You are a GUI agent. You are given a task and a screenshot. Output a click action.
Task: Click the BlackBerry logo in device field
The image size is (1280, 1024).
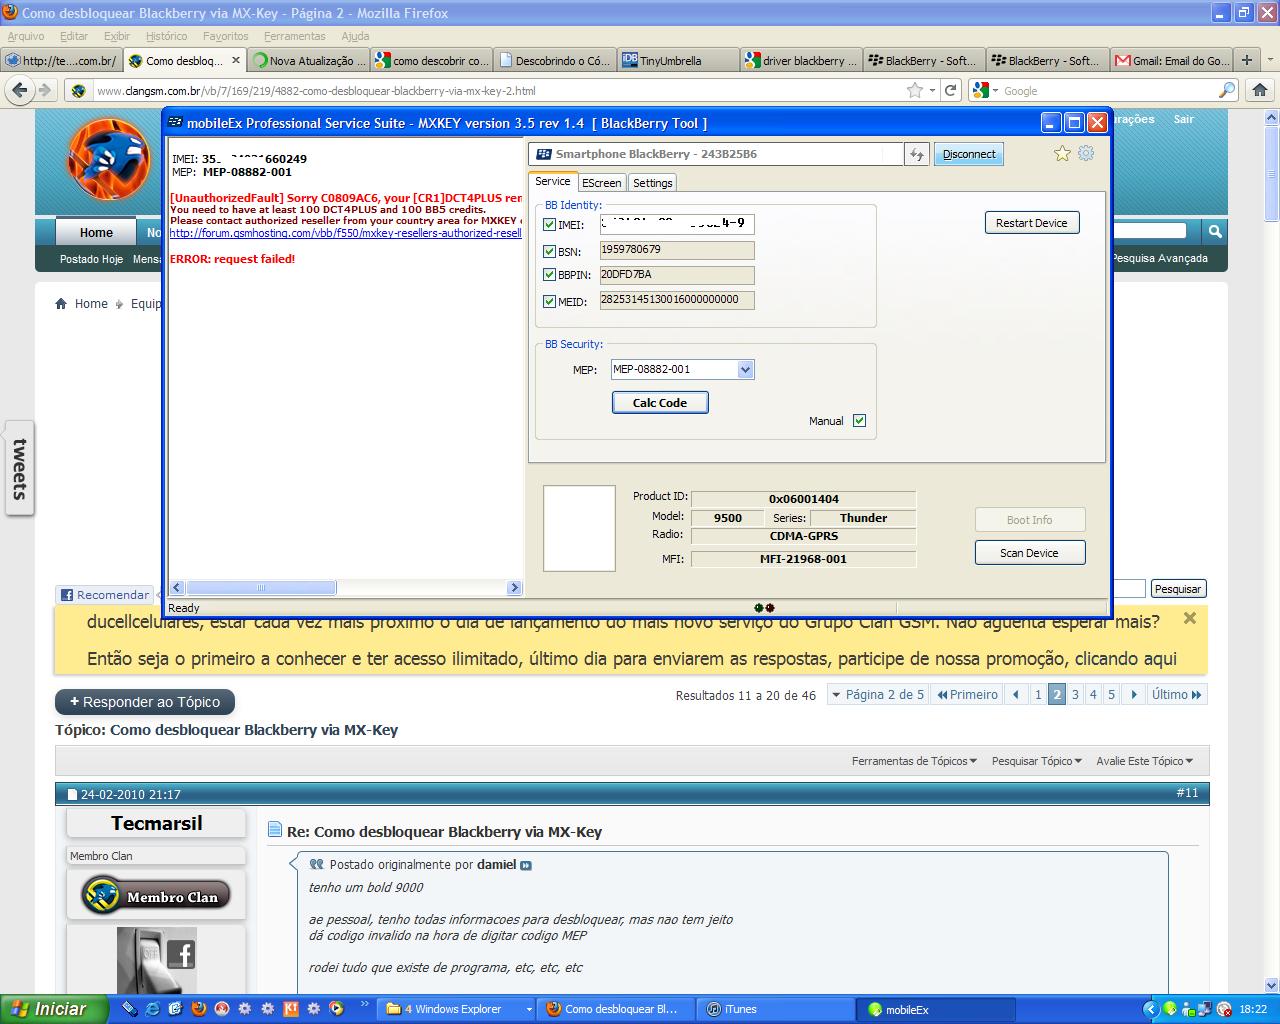click(543, 154)
